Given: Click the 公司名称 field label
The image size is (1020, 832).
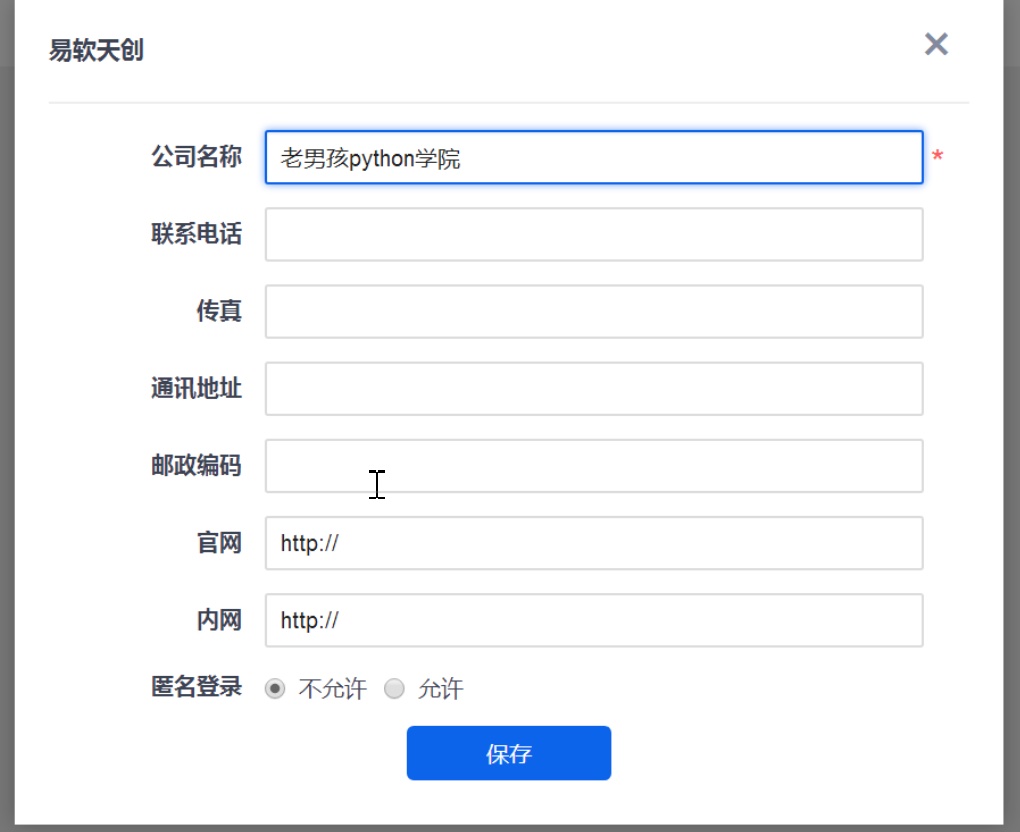Looking at the screenshot, I should 196,157.
